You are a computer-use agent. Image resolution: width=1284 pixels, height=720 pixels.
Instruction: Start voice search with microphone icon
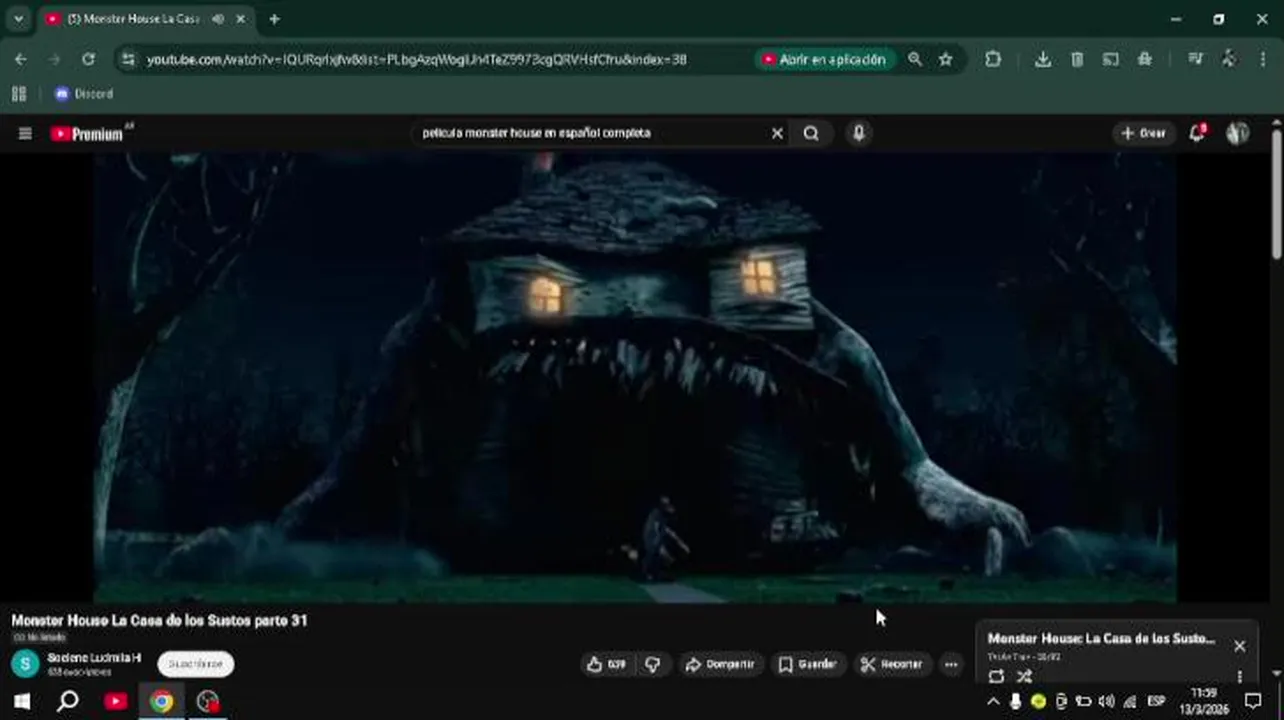click(x=859, y=133)
